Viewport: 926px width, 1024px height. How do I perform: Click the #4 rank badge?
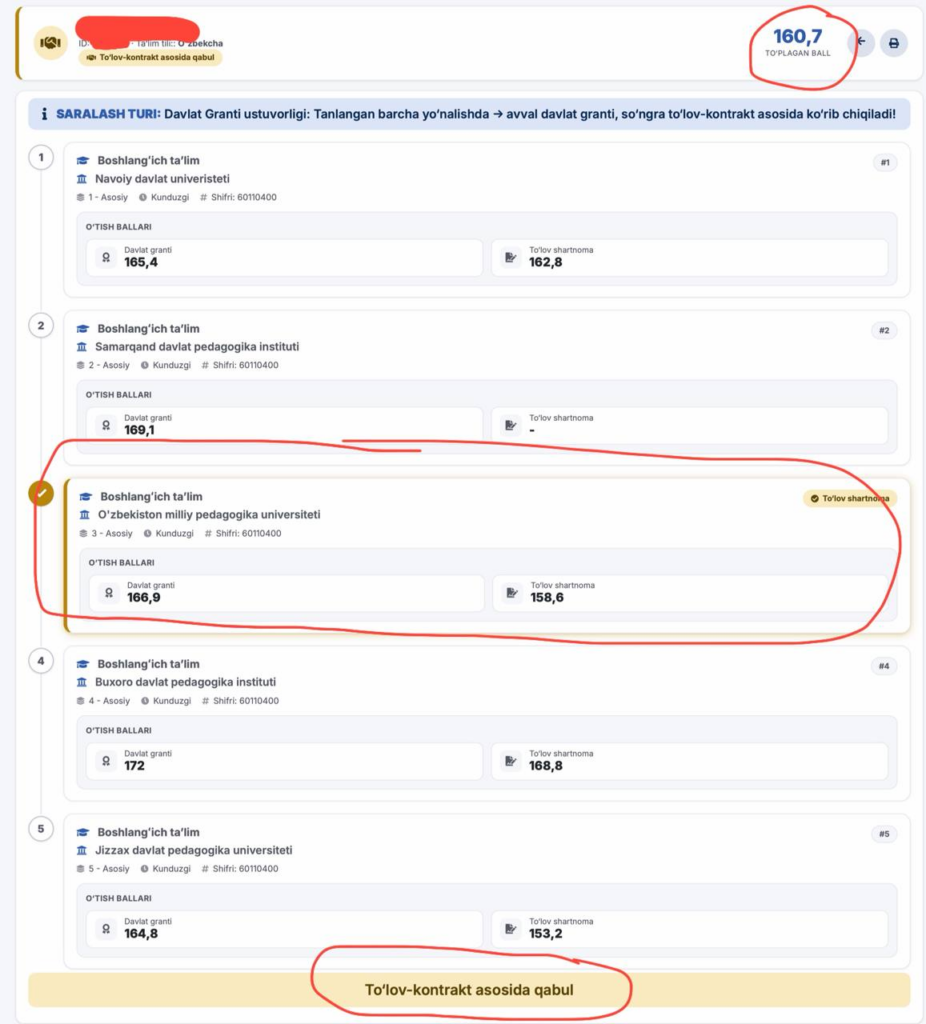884,666
